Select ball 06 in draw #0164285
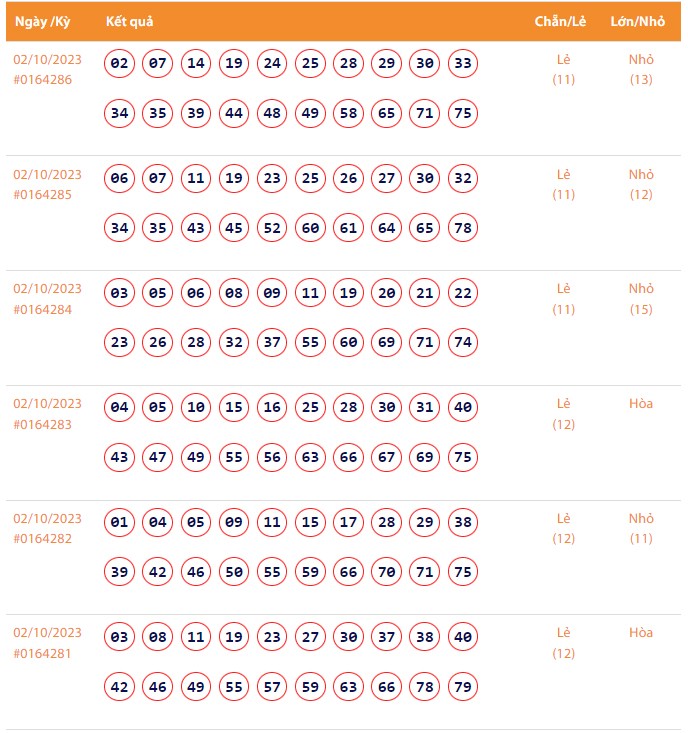688x733 pixels. click(x=120, y=179)
